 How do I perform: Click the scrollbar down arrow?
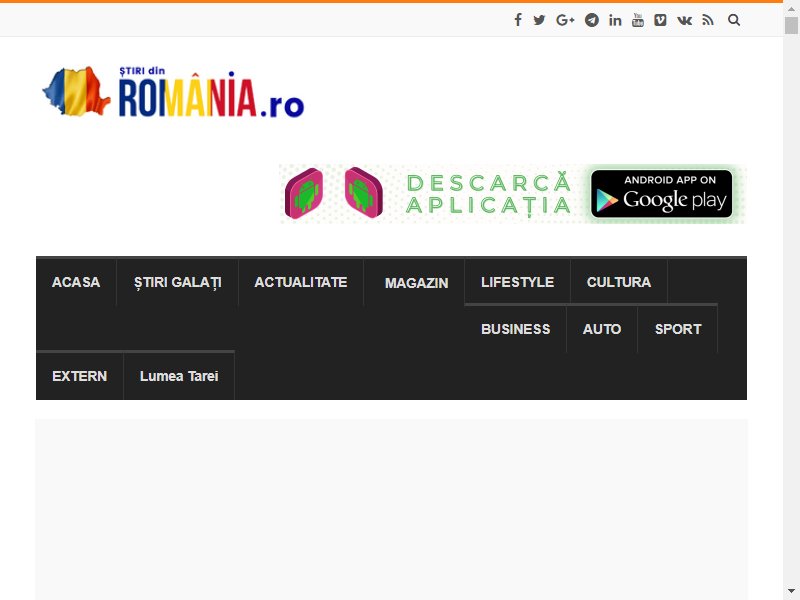[x=791, y=592]
